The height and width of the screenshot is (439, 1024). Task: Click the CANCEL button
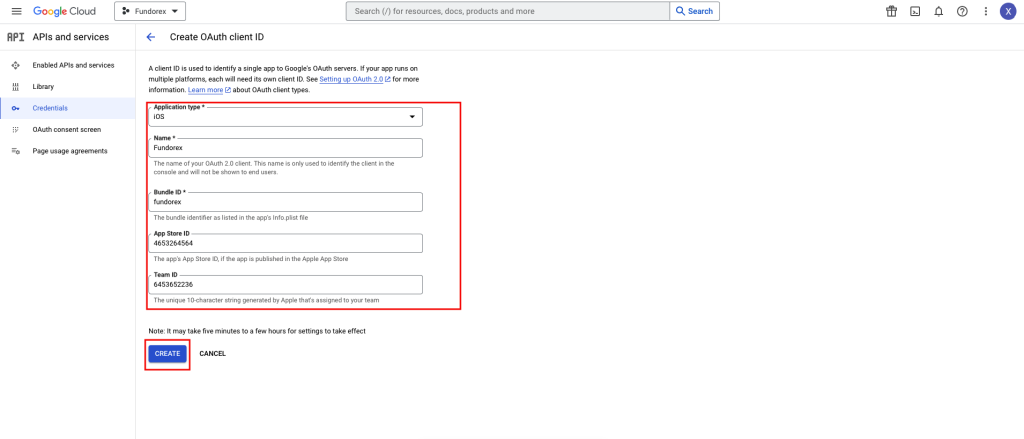click(213, 353)
